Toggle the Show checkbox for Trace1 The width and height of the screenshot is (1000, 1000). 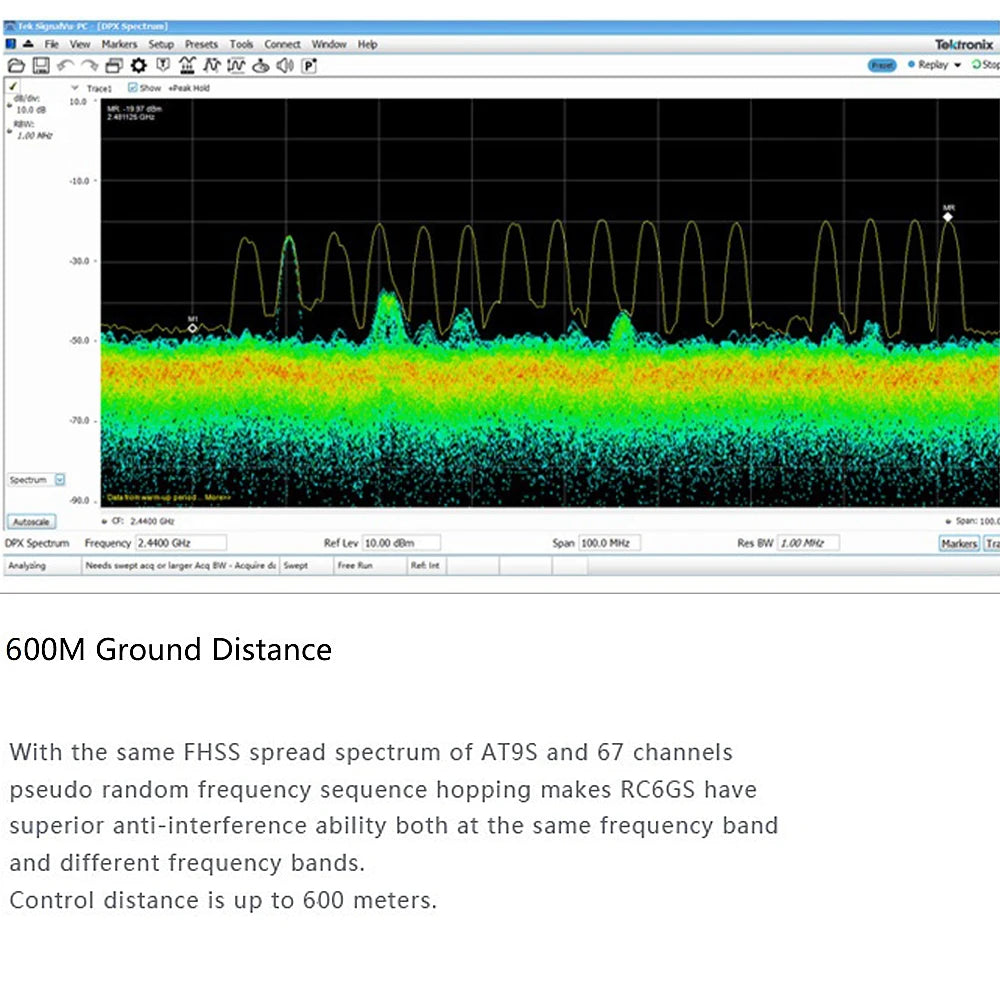tap(133, 88)
